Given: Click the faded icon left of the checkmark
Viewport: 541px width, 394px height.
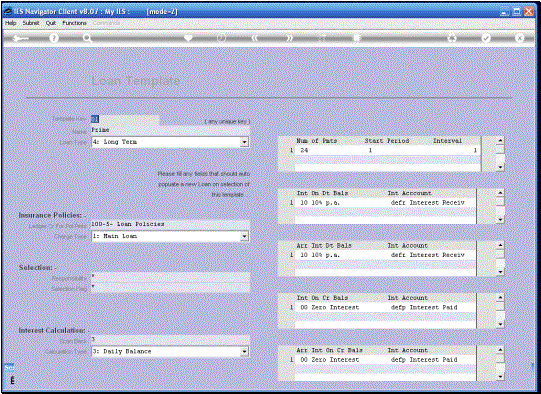Looking at the screenshot, I should pos(452,38).
